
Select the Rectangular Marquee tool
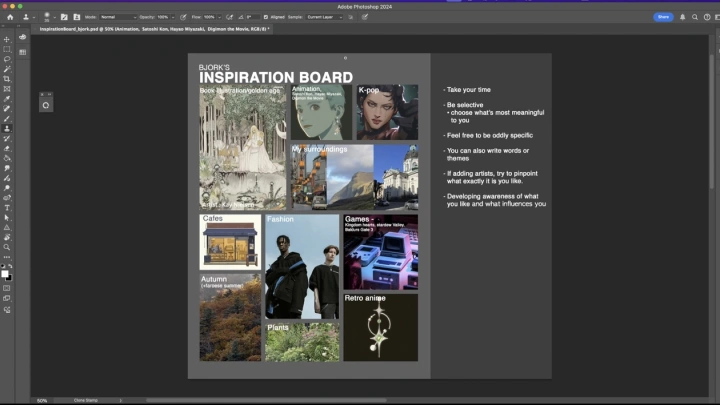[x=6, y=49]
